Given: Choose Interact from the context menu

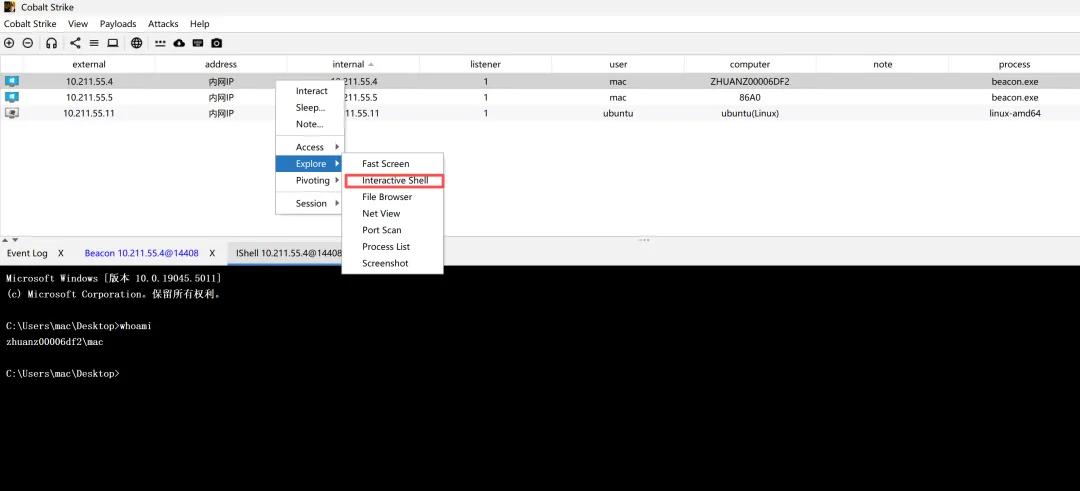Looking at the screenshot, I should (310, 91).
